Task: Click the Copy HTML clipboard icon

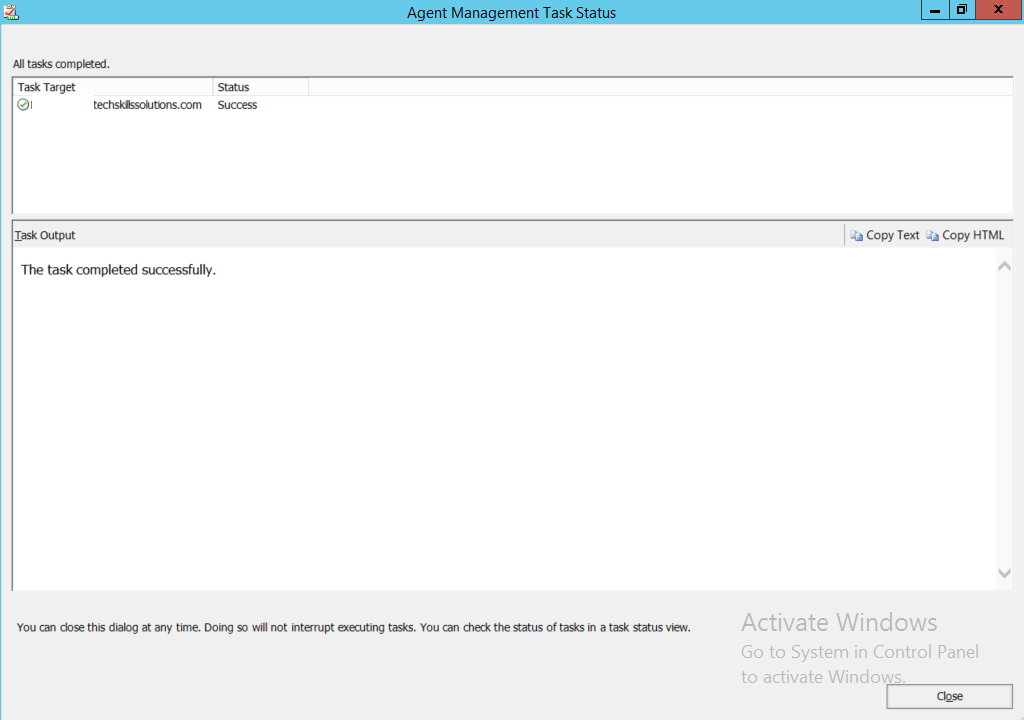Action: [x=932, y=235]
